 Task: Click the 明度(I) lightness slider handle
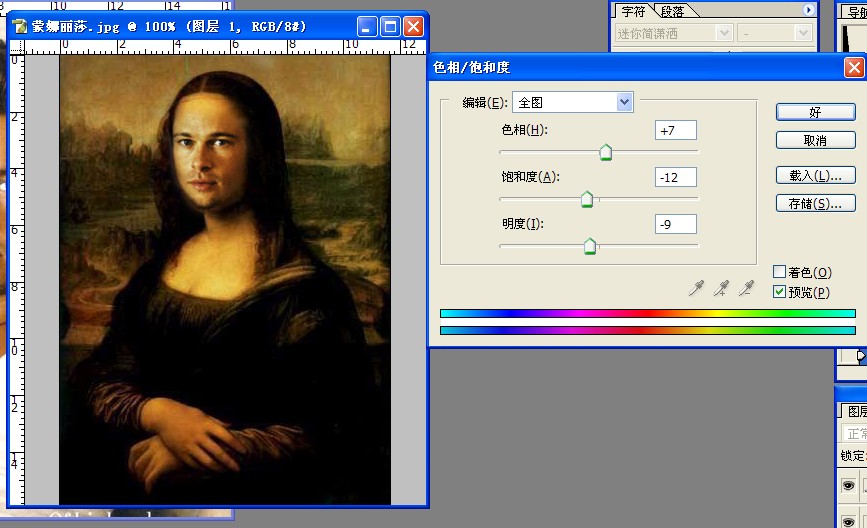590,246
